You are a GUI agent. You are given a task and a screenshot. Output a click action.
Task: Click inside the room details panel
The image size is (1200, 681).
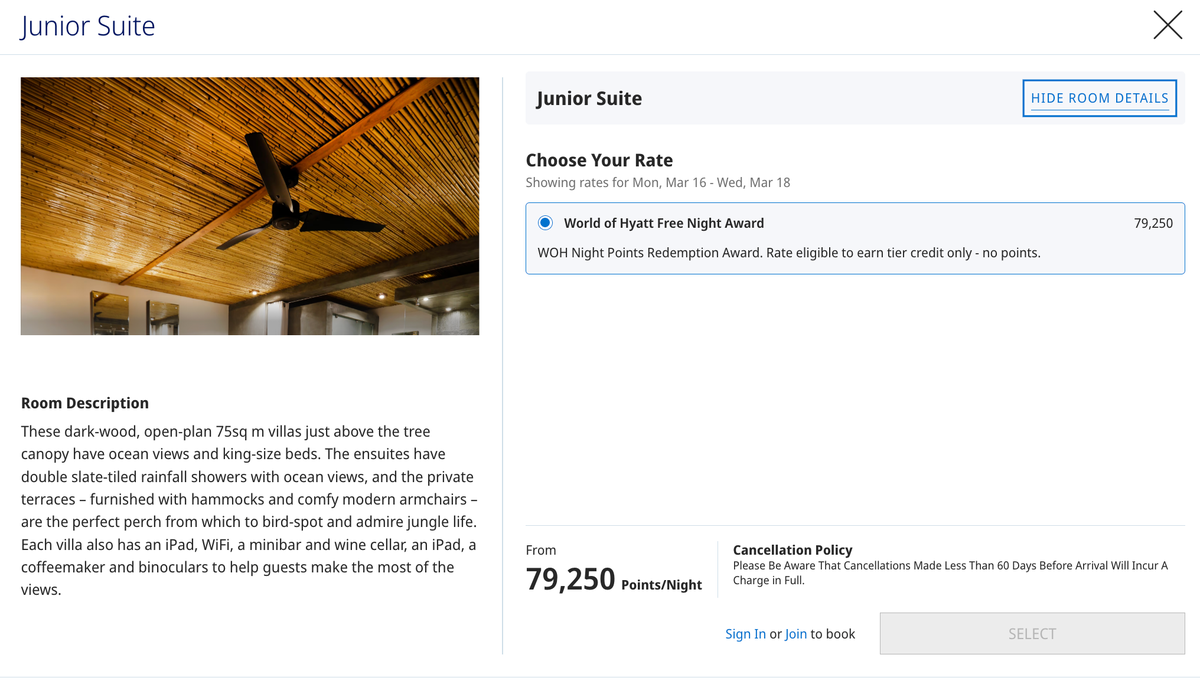click(850, 400)
